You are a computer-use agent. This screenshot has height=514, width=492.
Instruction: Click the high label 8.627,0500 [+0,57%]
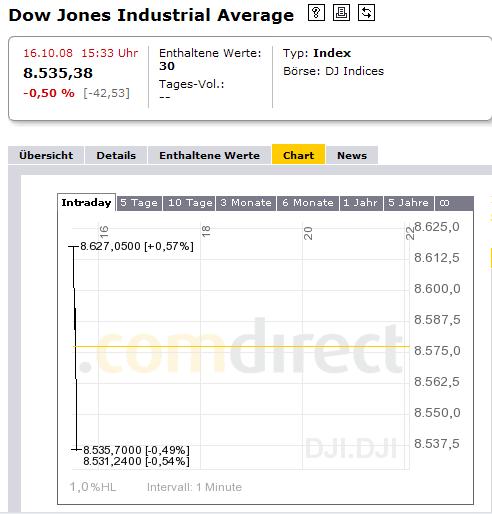(137, 246)
